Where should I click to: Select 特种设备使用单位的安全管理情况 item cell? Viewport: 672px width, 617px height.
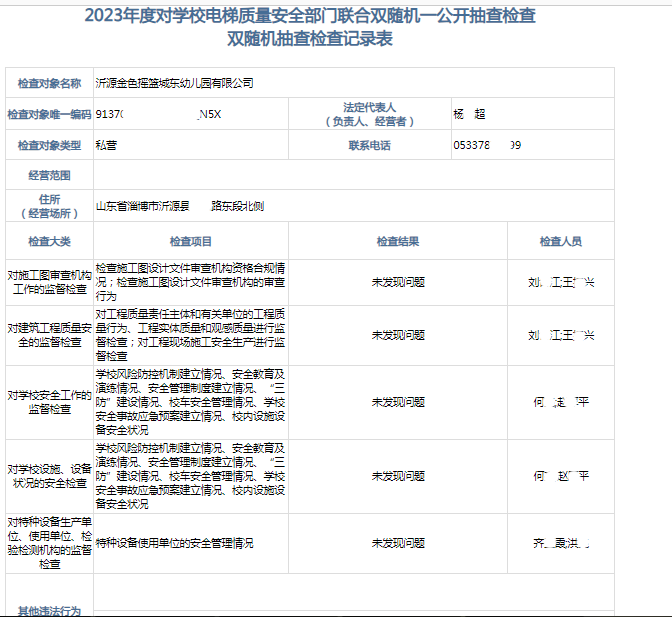(x=174, y=543)
